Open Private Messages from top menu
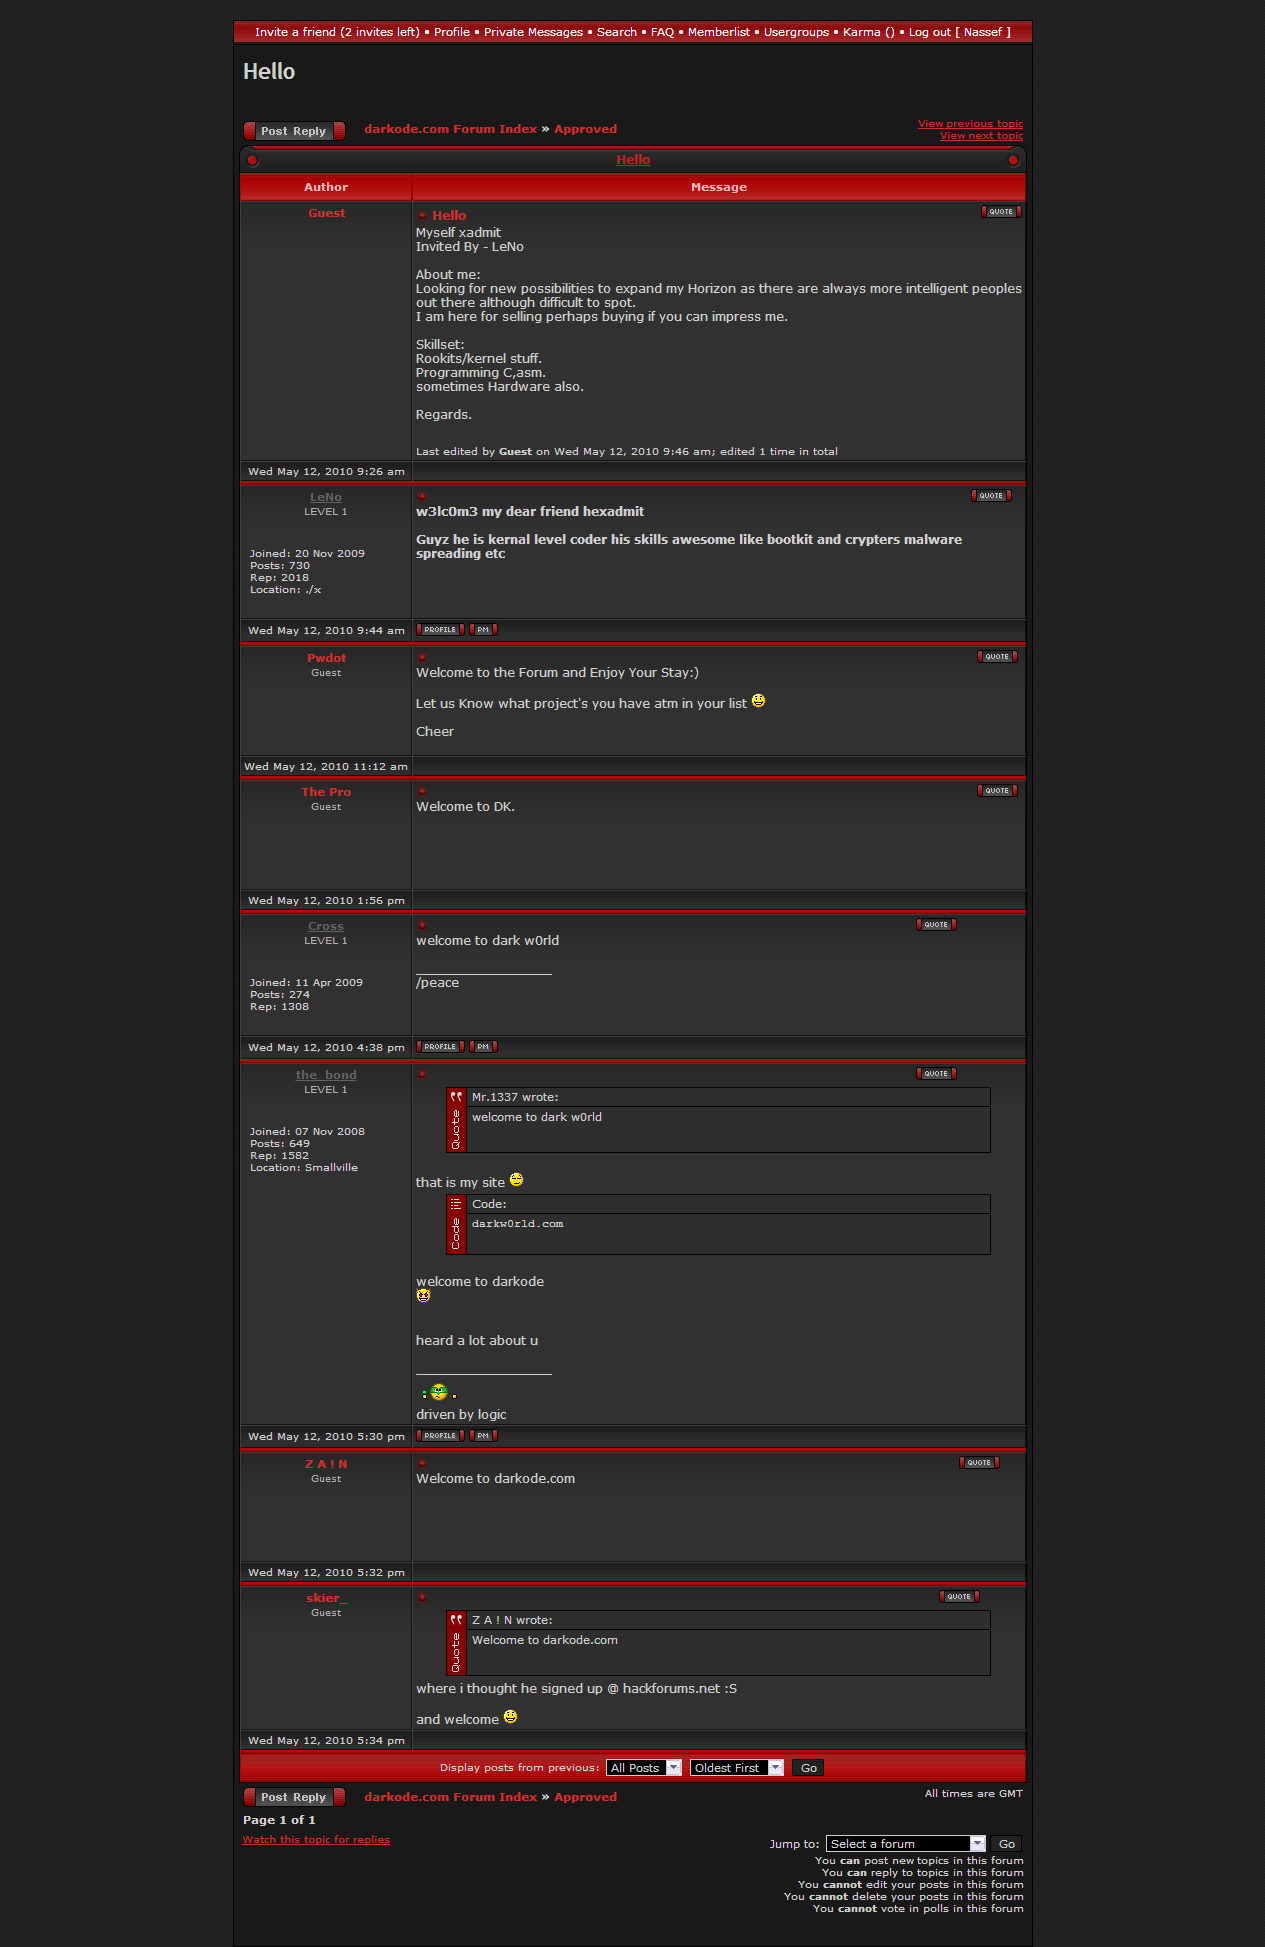Image resolution: width=1265 pixels, height=1947 pixels. [533, 32]
